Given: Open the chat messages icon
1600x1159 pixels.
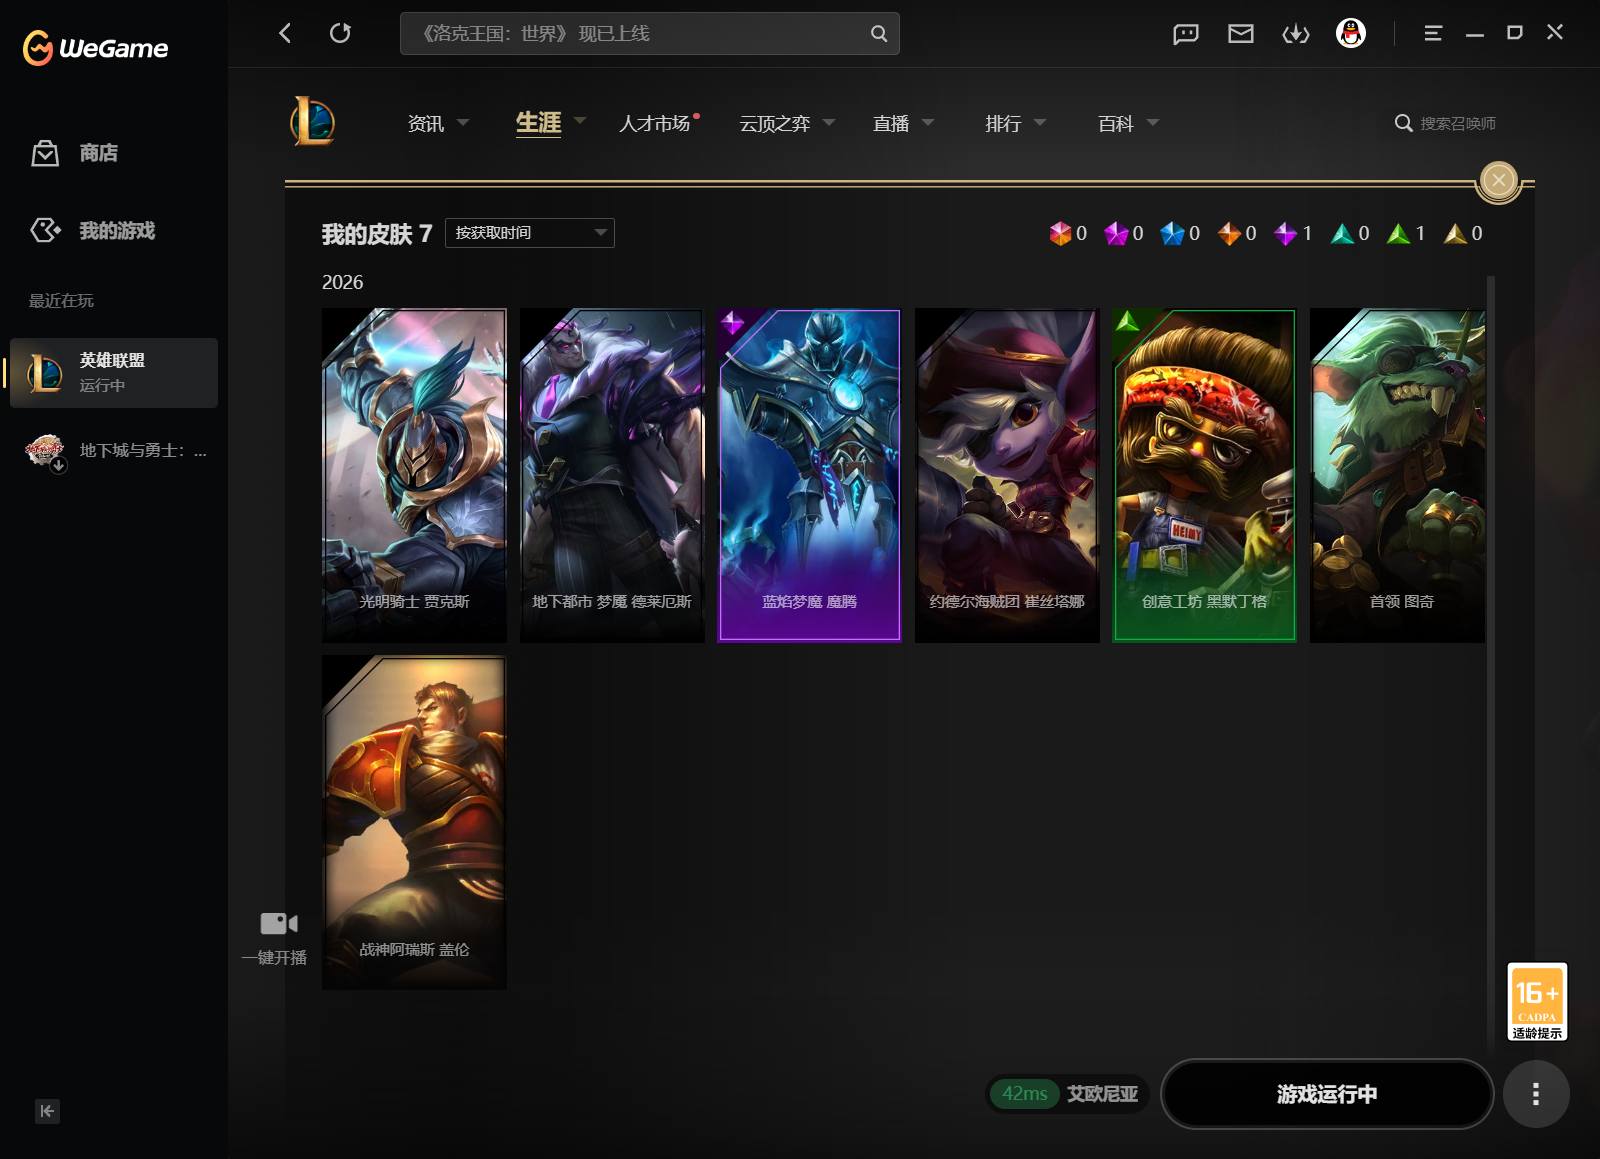Looking at the screenshot, I should coord(1186,34).
